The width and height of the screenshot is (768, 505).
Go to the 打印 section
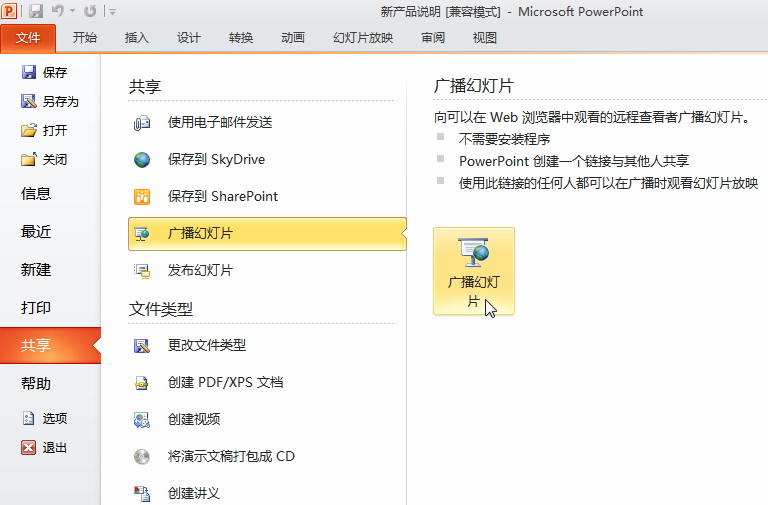coord(36,308)
